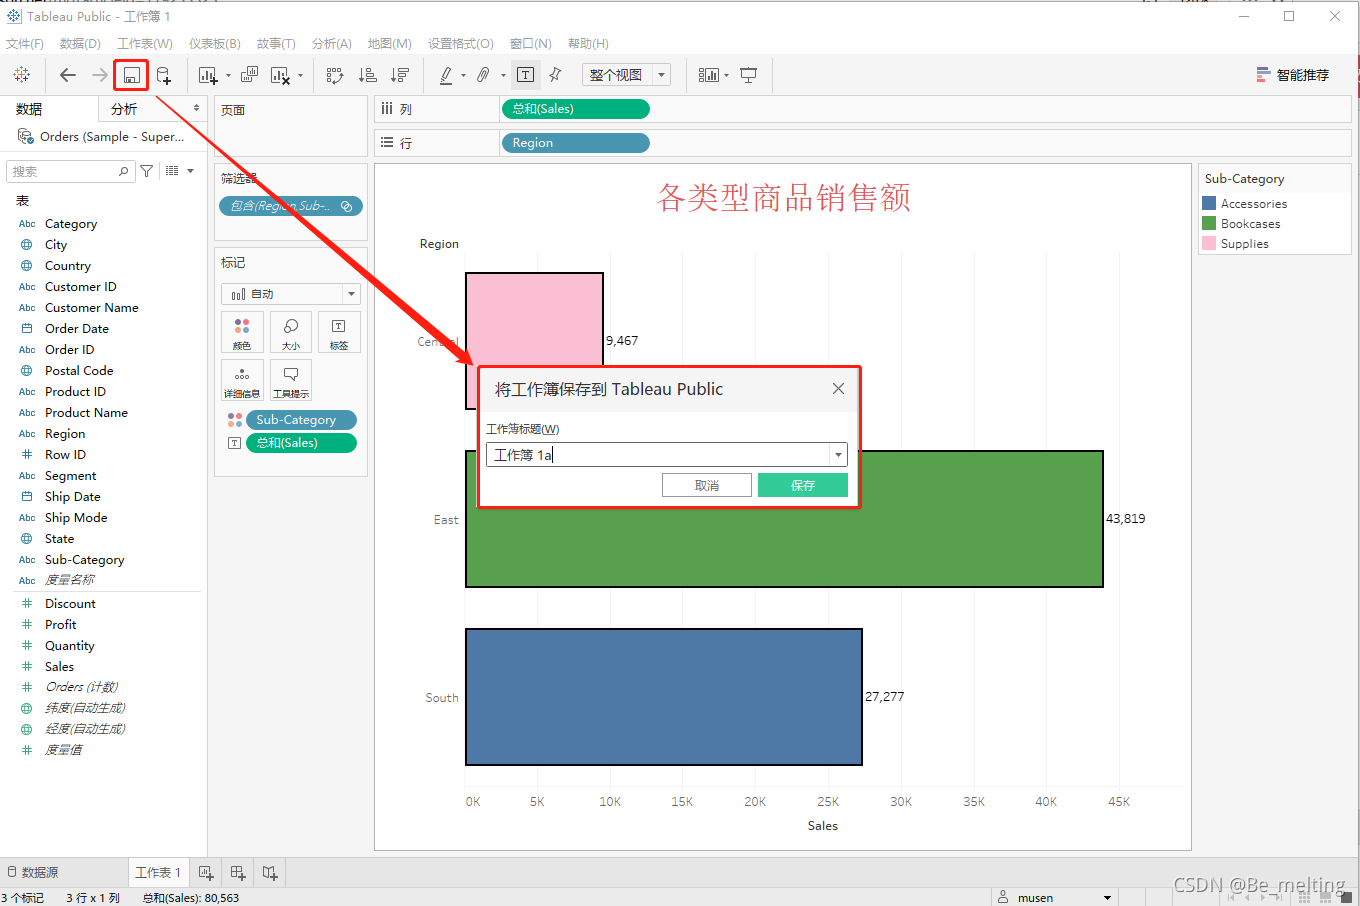
Task: Click the show/hide cards icon
Action: point(708,75)
